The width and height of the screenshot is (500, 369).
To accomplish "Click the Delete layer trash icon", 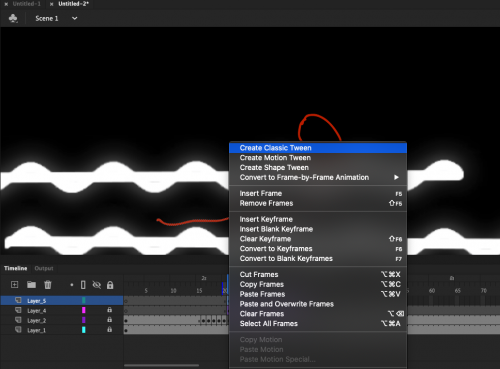I will [48, 284].
